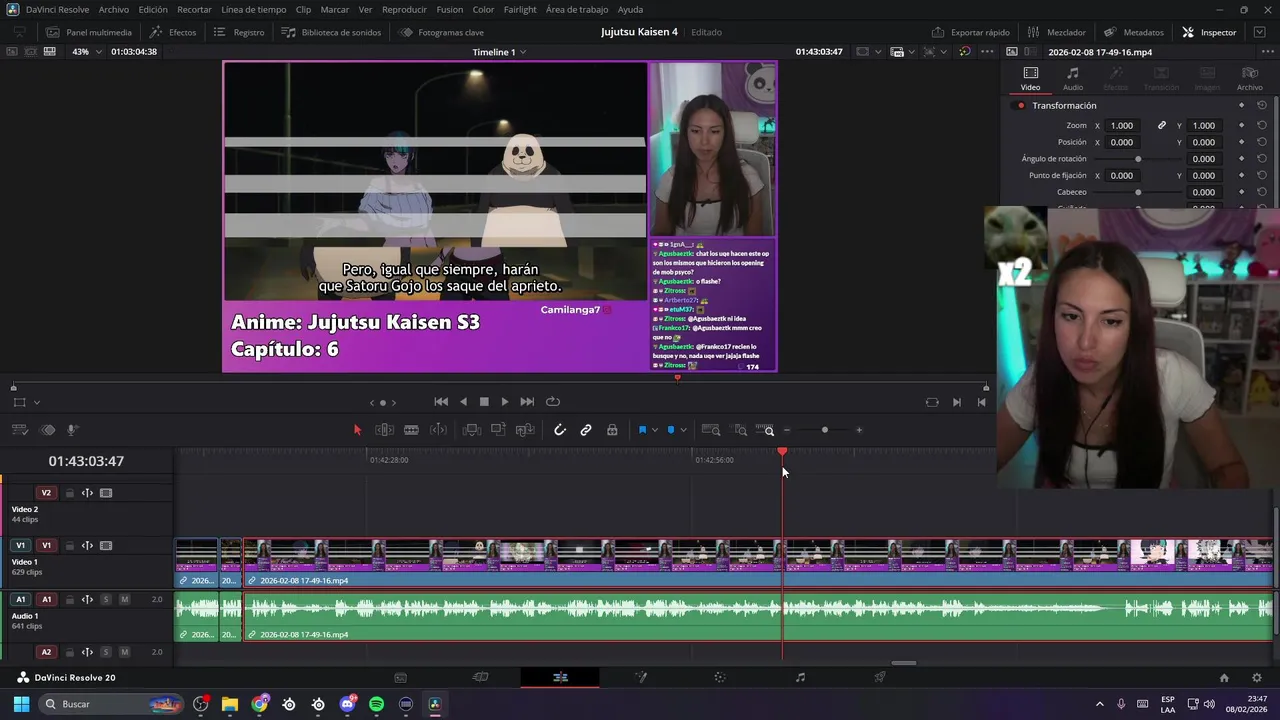
Task: Click Exportar rápido button
Action: pos(970,32)
